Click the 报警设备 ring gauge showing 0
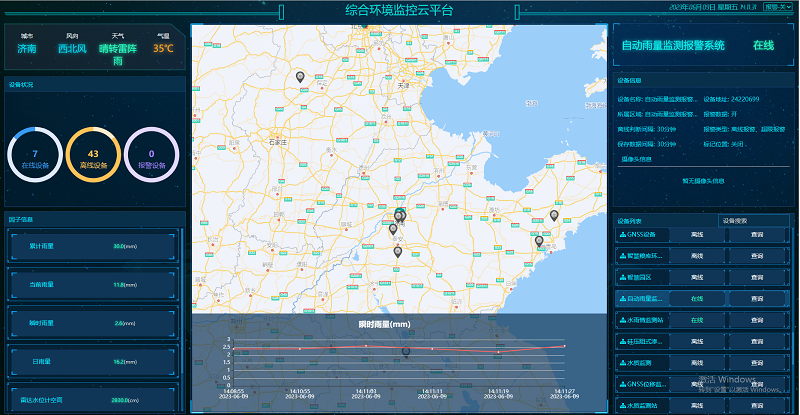Image resolution: width=800 pixels, height=415 pixels. coord(152,155)
